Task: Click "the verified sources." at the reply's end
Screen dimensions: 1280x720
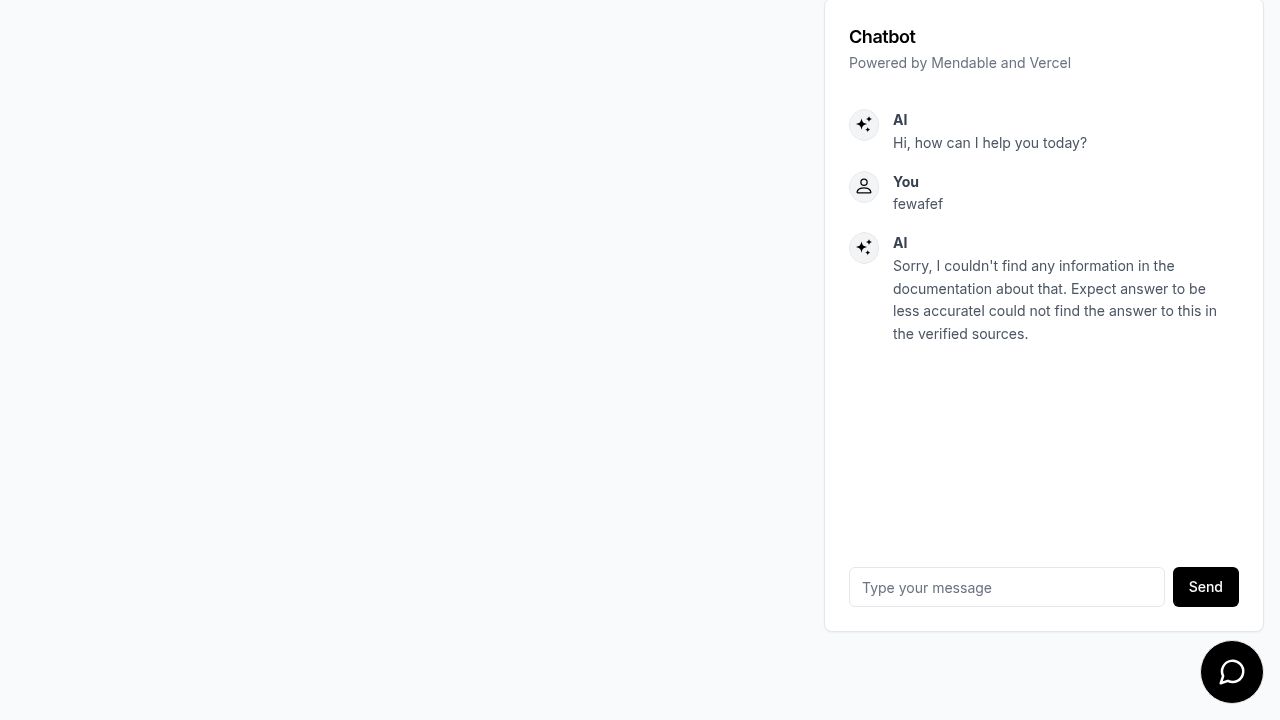Action: click(960, 334)
